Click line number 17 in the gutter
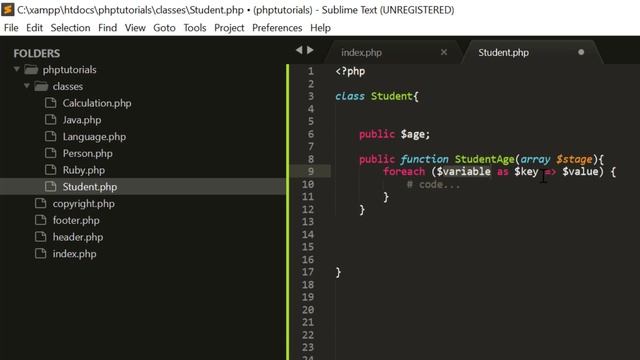The image size is (640, 360). (308, 272)
